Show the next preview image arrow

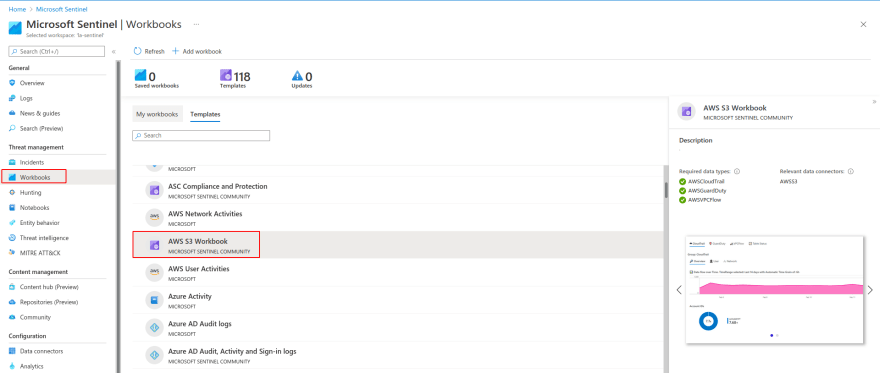coord(870,290)
